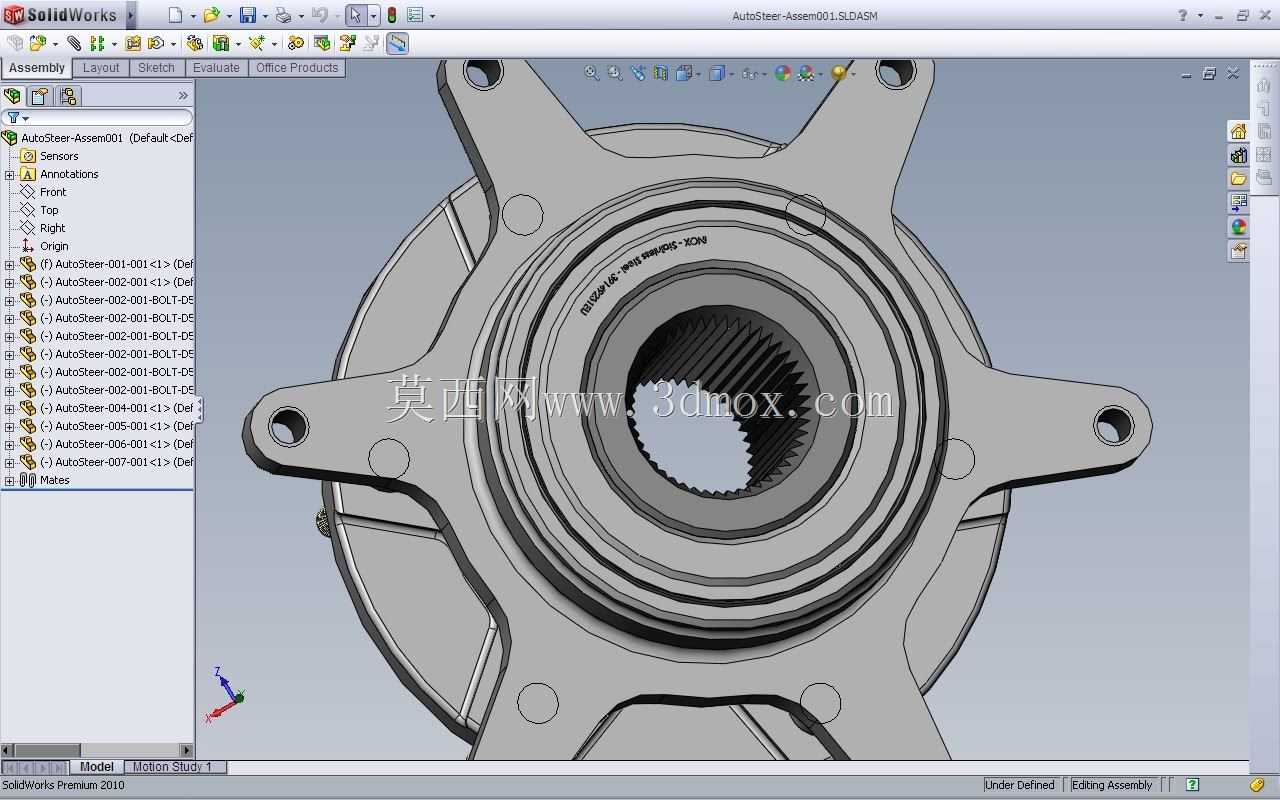Open File Explorer folder task pane tab

[1238, 179]
